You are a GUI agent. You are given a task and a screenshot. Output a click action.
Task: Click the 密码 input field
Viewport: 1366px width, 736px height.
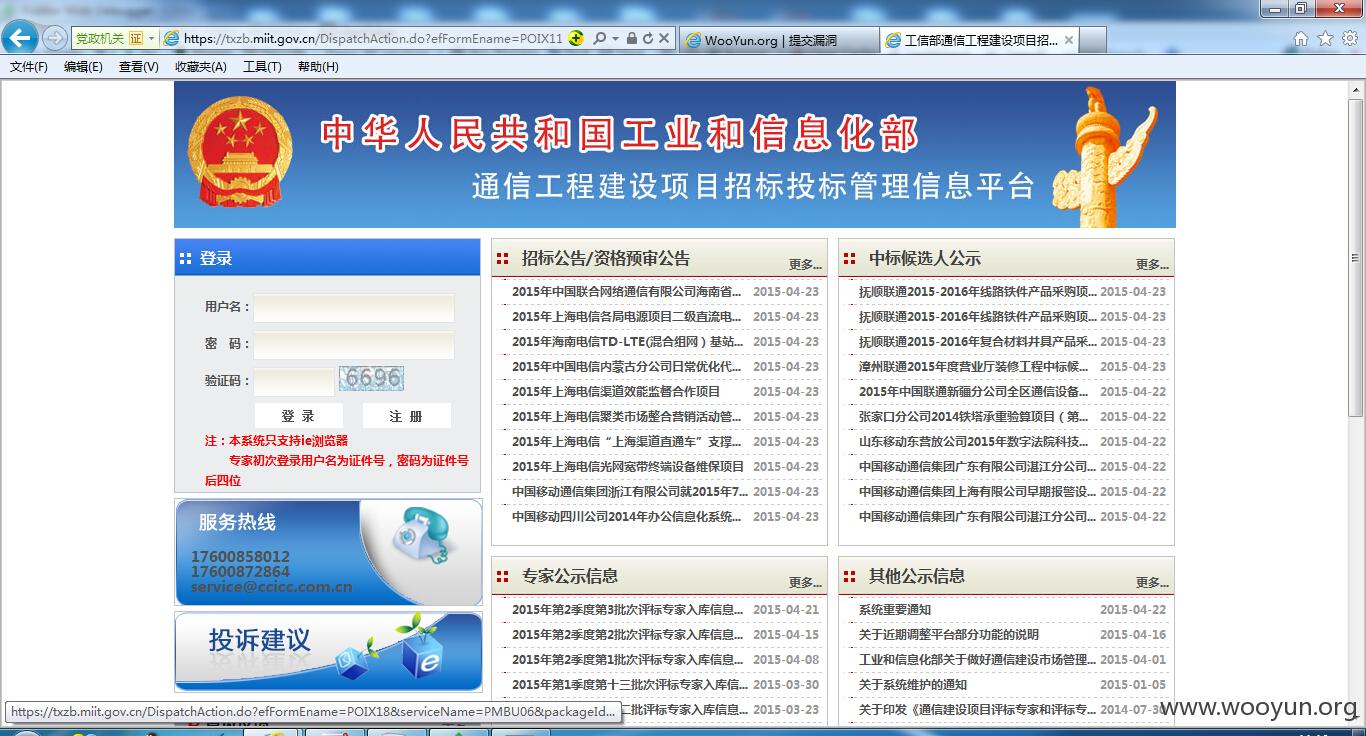click(354, 345)
